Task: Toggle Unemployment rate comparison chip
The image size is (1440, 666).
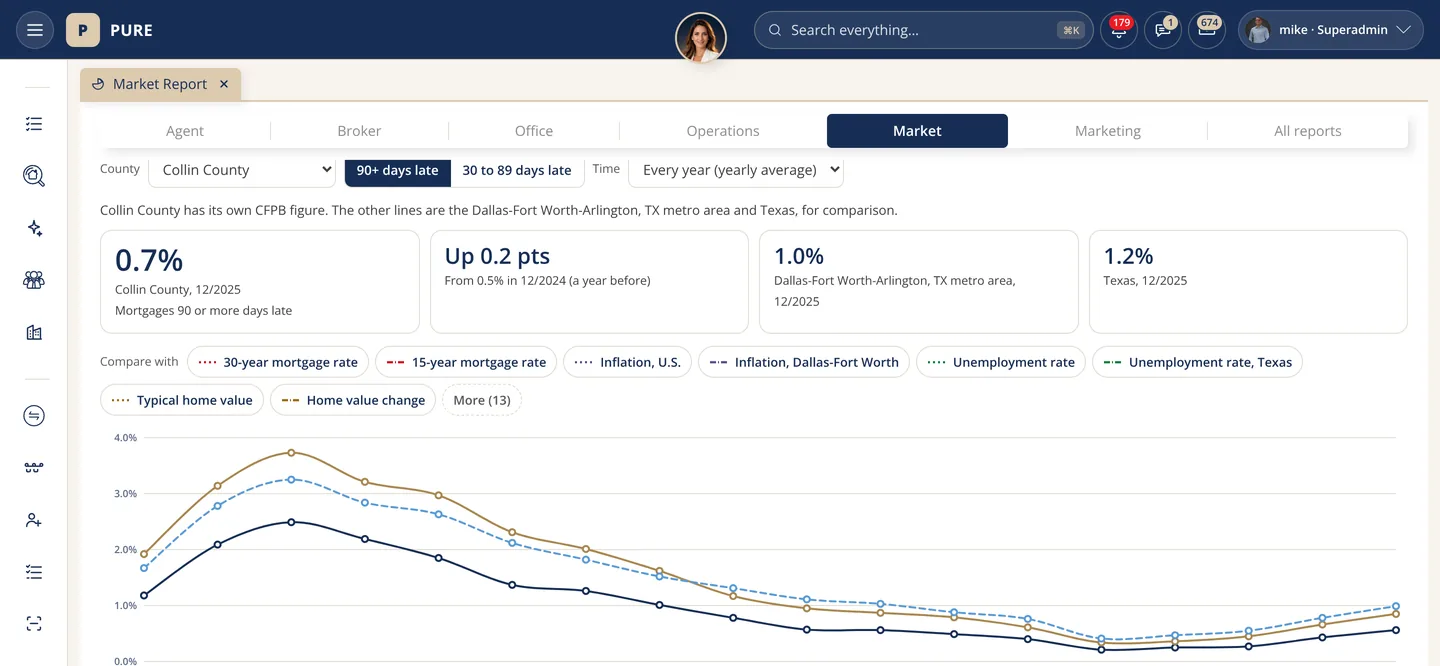Action: (1001, 362)
